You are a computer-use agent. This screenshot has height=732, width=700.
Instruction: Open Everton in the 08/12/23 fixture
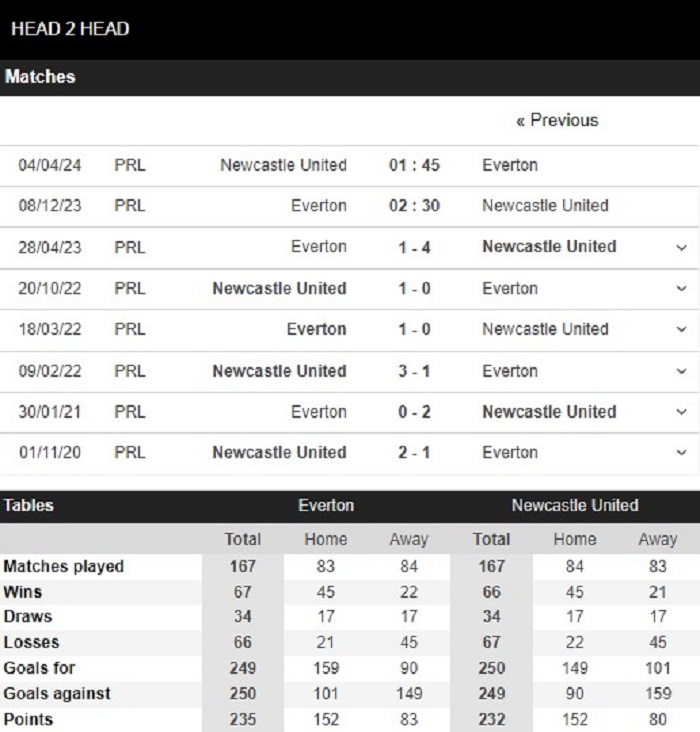[319, 205]
